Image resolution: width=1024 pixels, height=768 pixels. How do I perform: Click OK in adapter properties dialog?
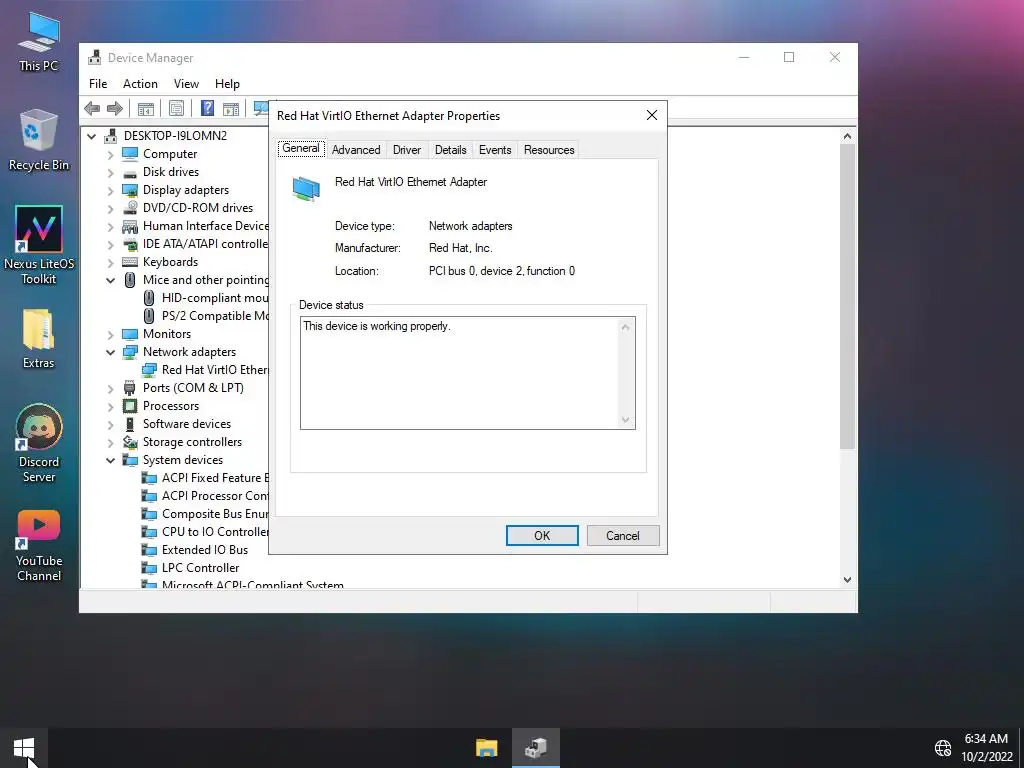pyautogui.click(x=542, y=536)
